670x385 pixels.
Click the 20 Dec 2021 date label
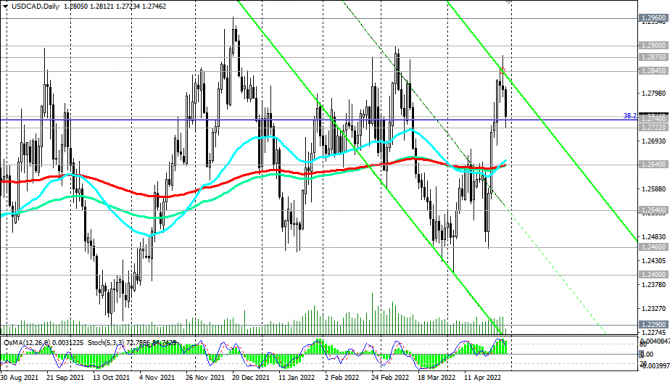click(251, 378)
